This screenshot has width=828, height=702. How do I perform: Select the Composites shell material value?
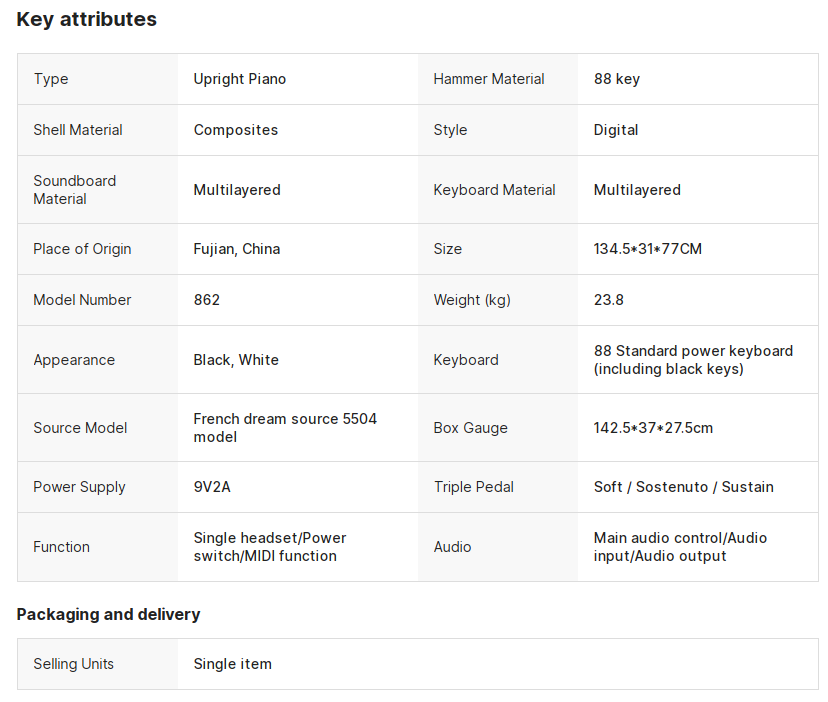236,130
